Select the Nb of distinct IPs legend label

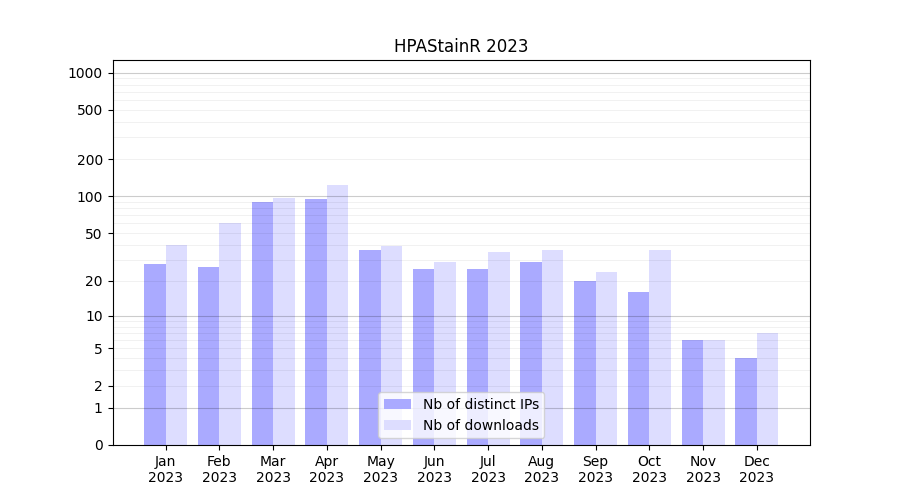click(x=480, y=404)
